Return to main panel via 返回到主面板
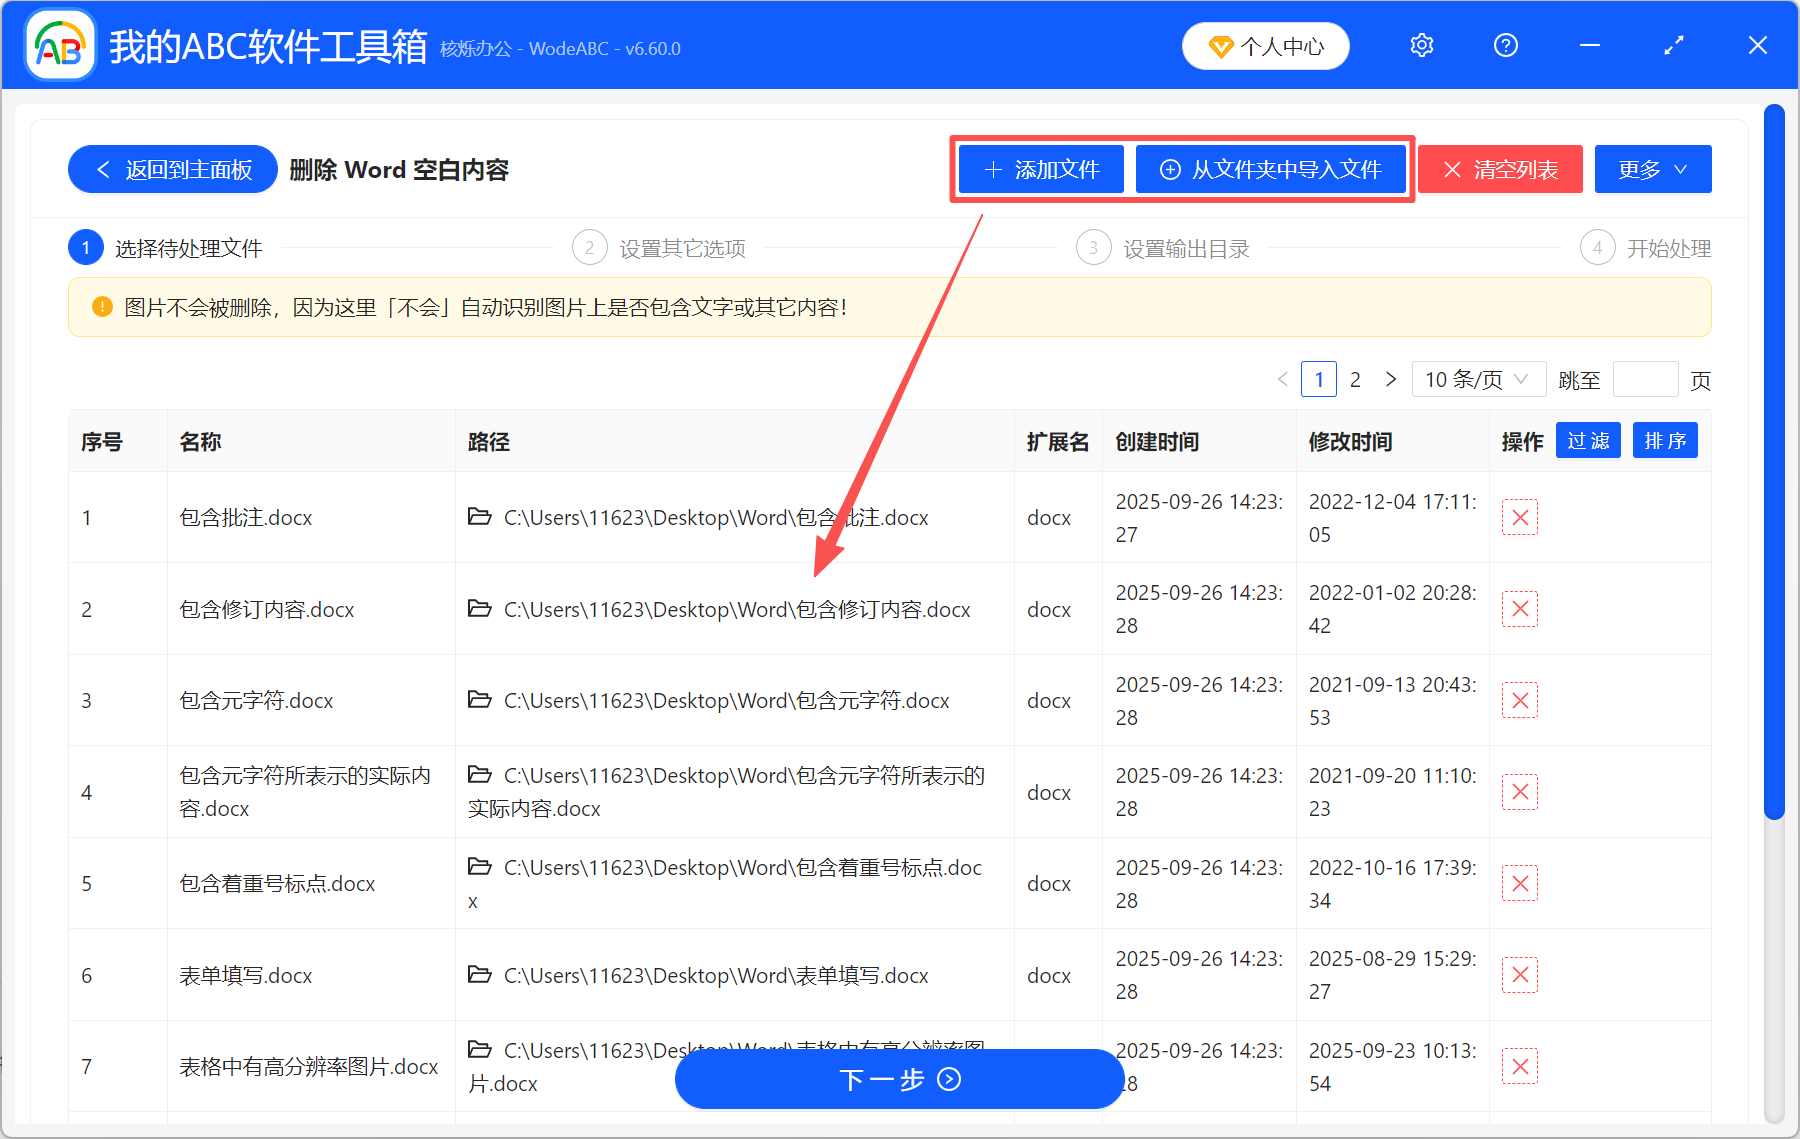The height and width of the screenshot is (1139, 1800). 172,169
